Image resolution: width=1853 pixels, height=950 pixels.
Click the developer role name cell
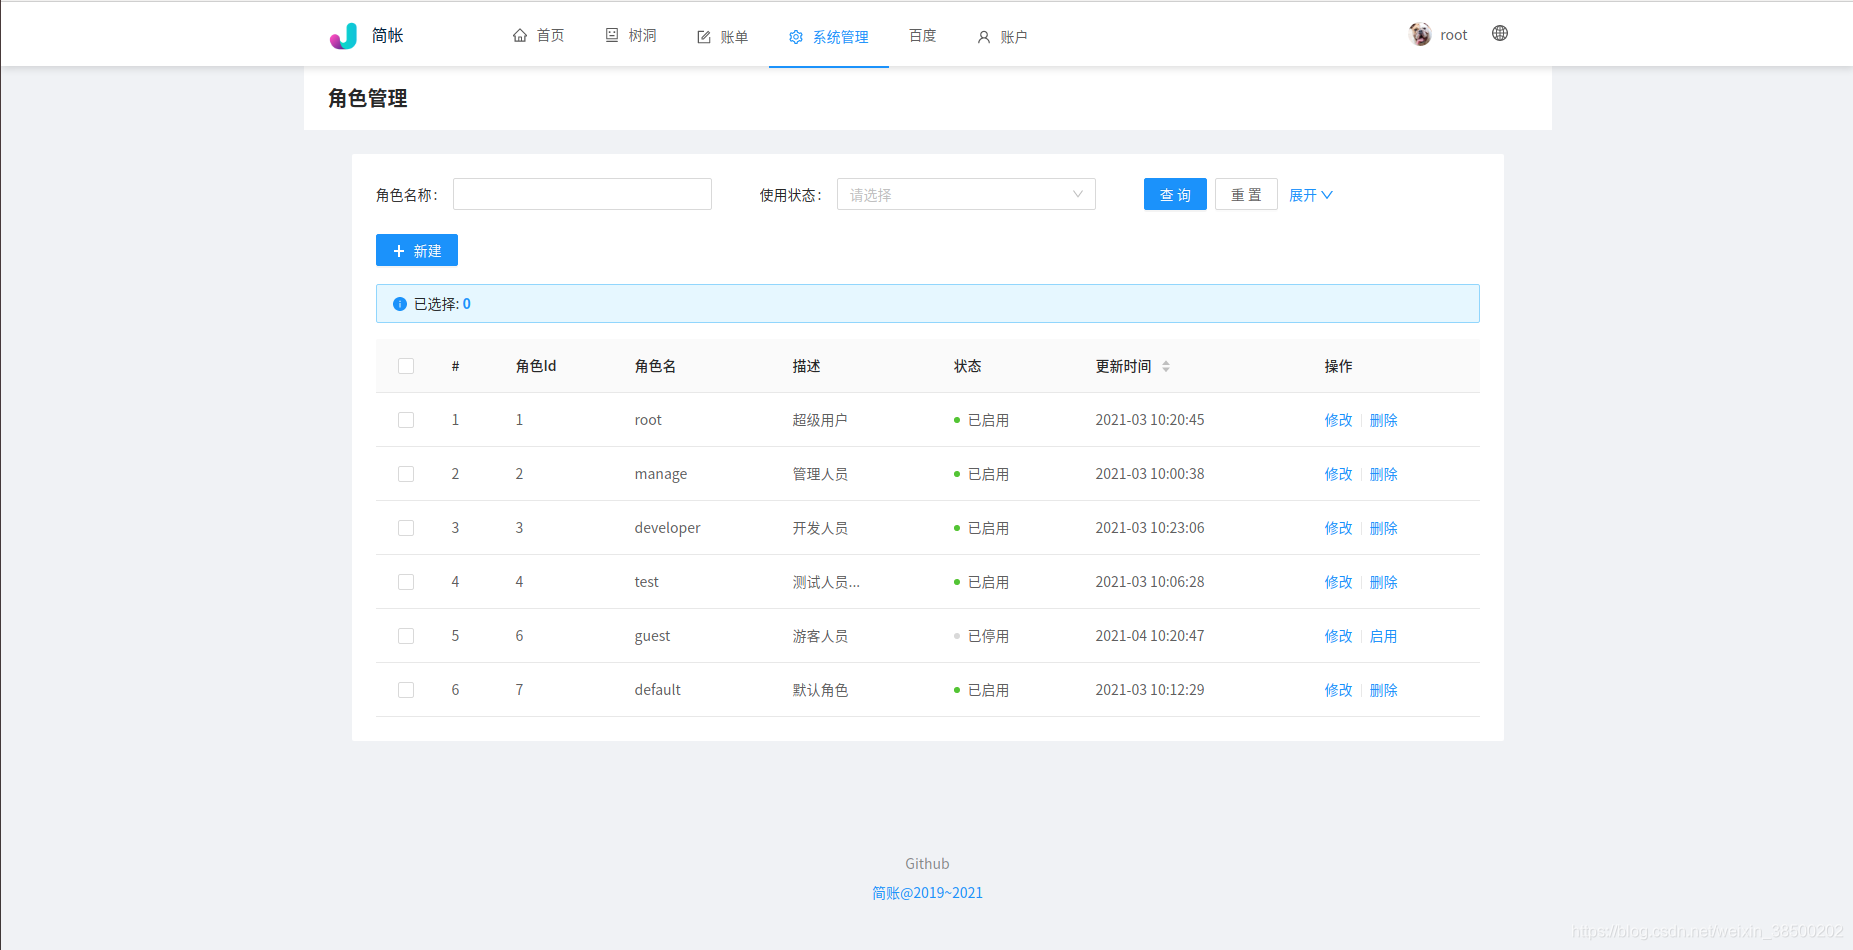pos(667,528)
